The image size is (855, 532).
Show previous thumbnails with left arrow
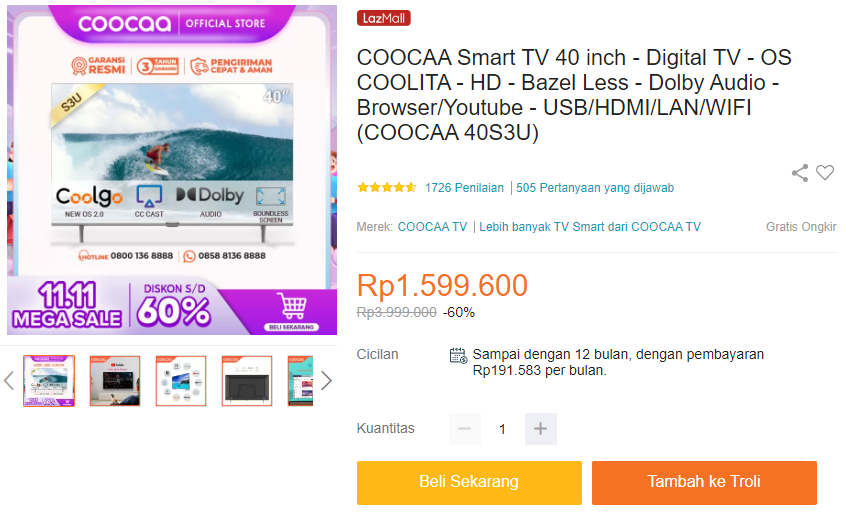[x=9, y=380]
